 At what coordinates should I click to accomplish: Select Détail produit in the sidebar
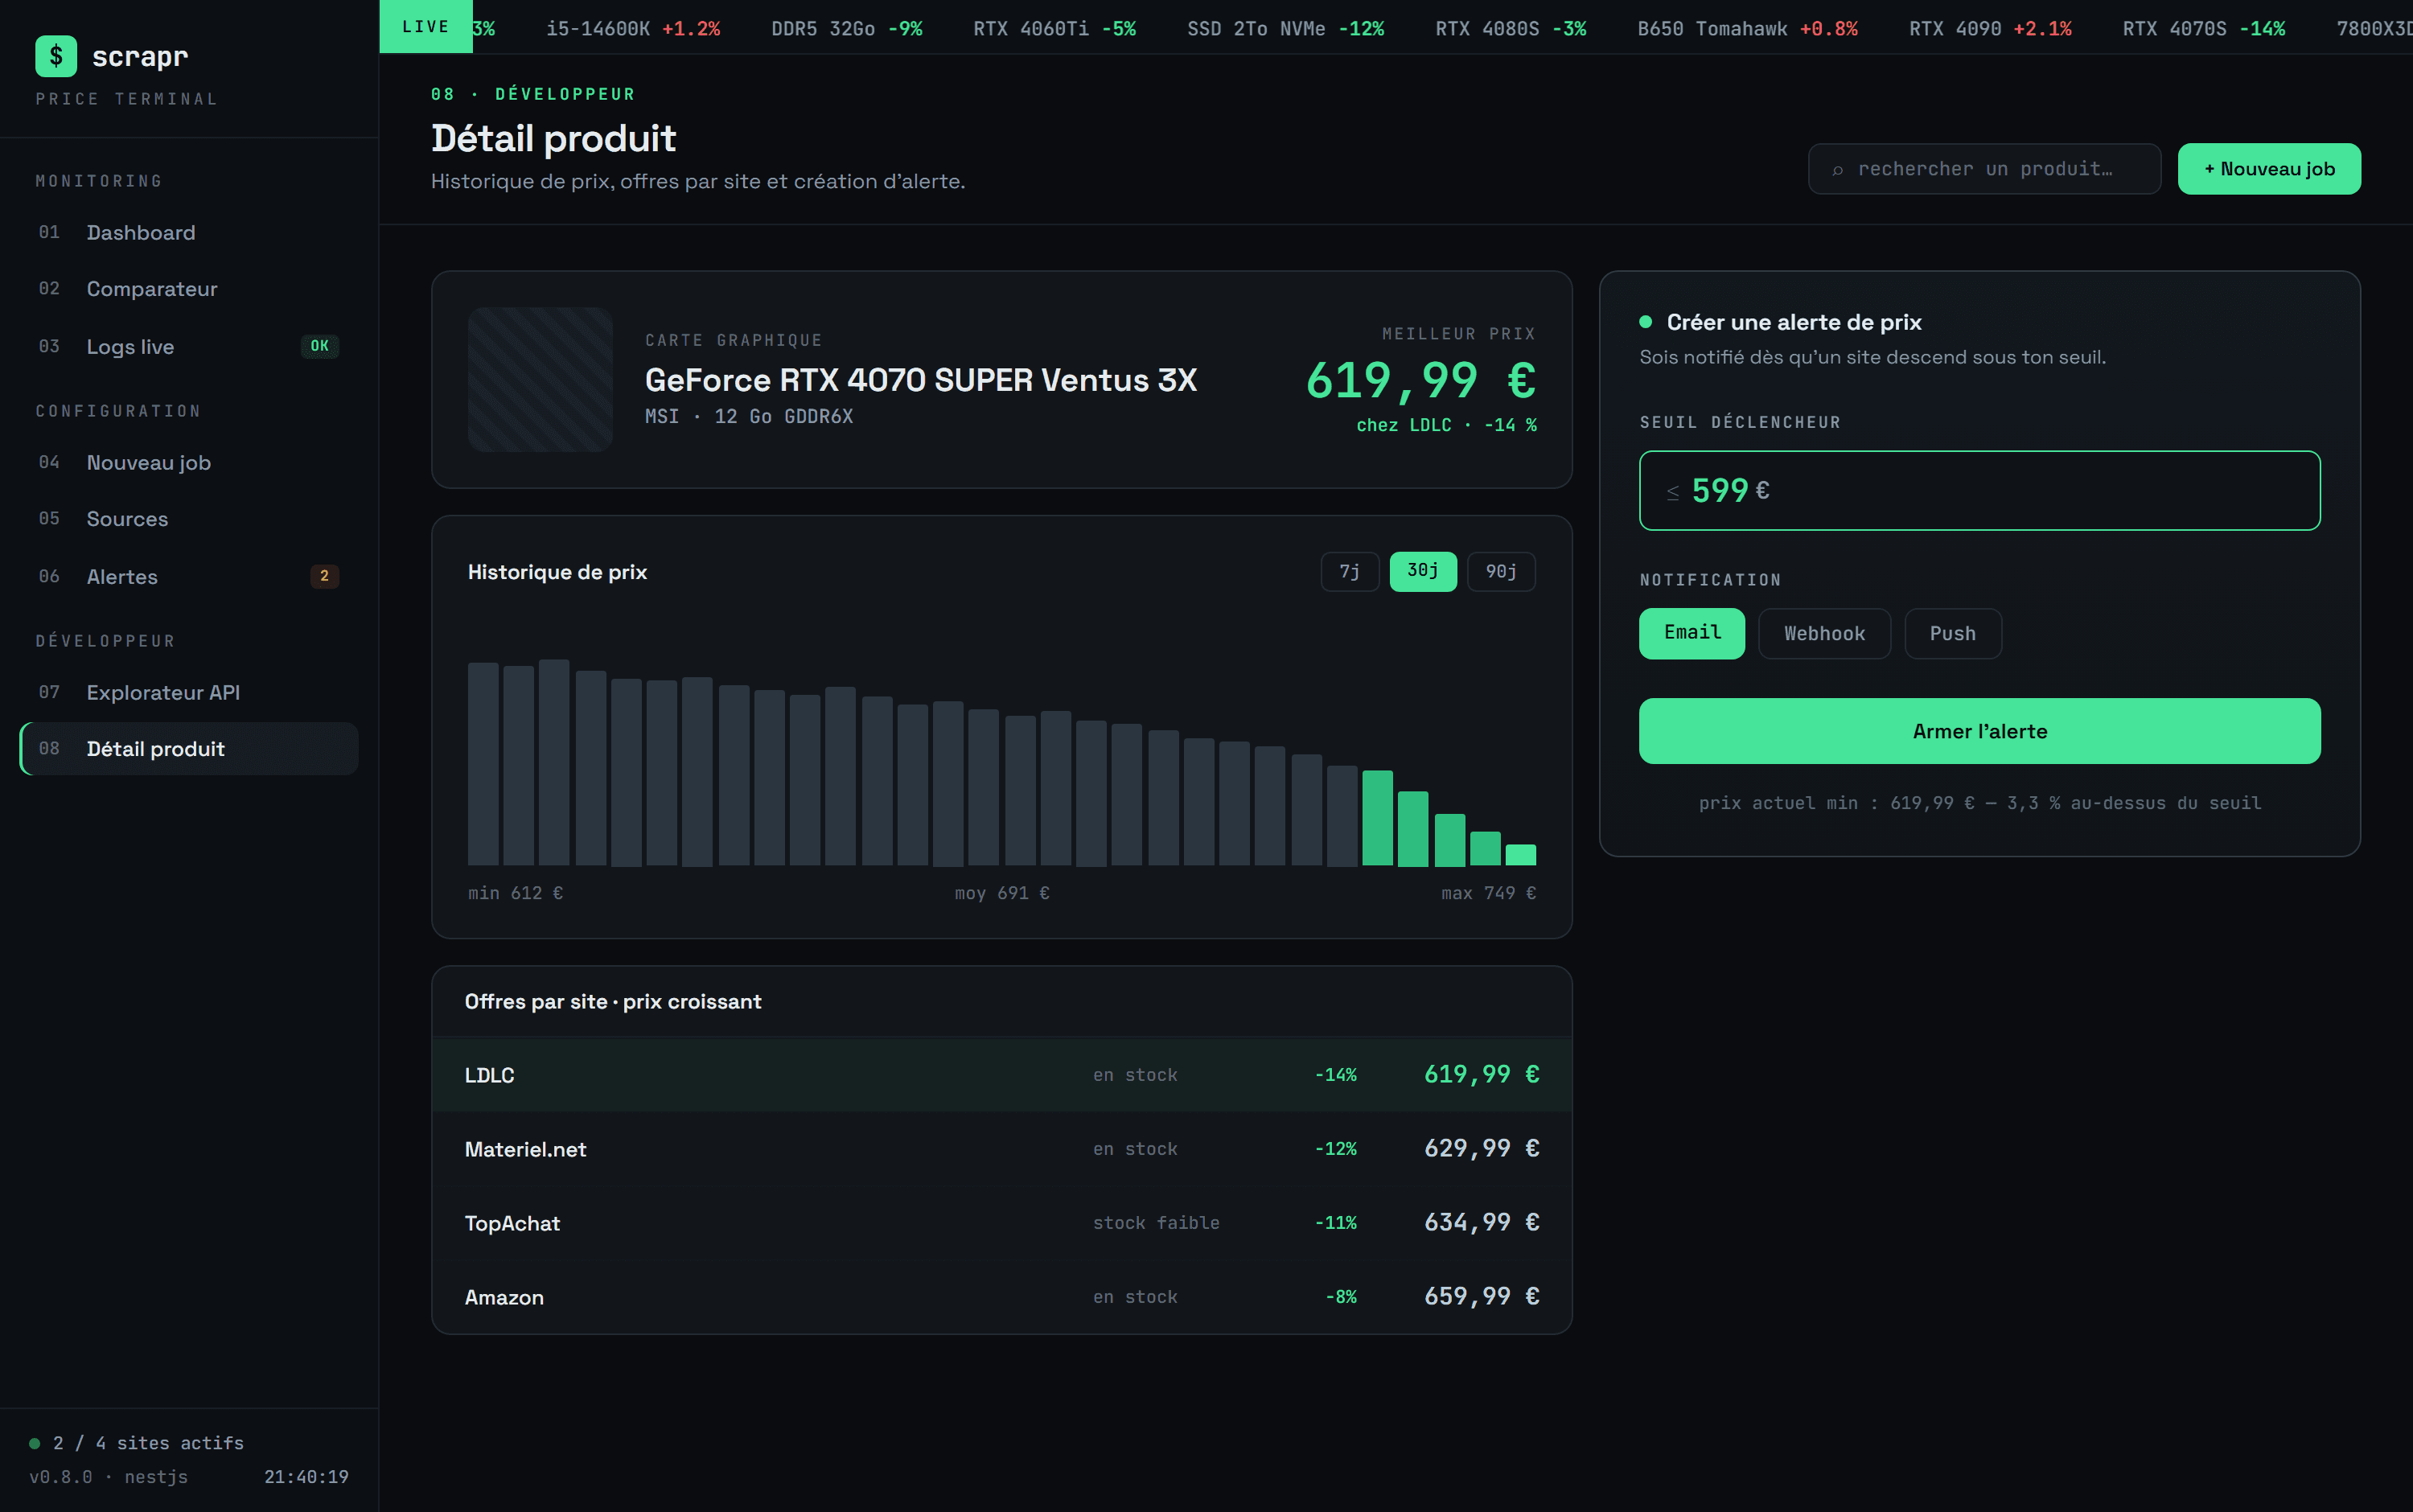click(x=189, y=749)
